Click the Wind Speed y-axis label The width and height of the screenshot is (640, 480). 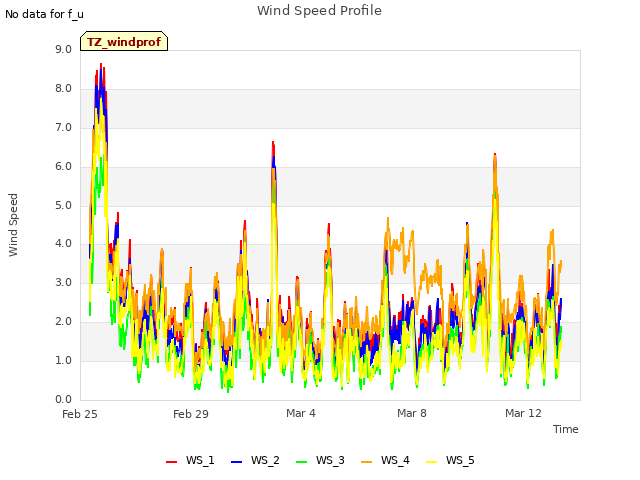click(13, 225)
